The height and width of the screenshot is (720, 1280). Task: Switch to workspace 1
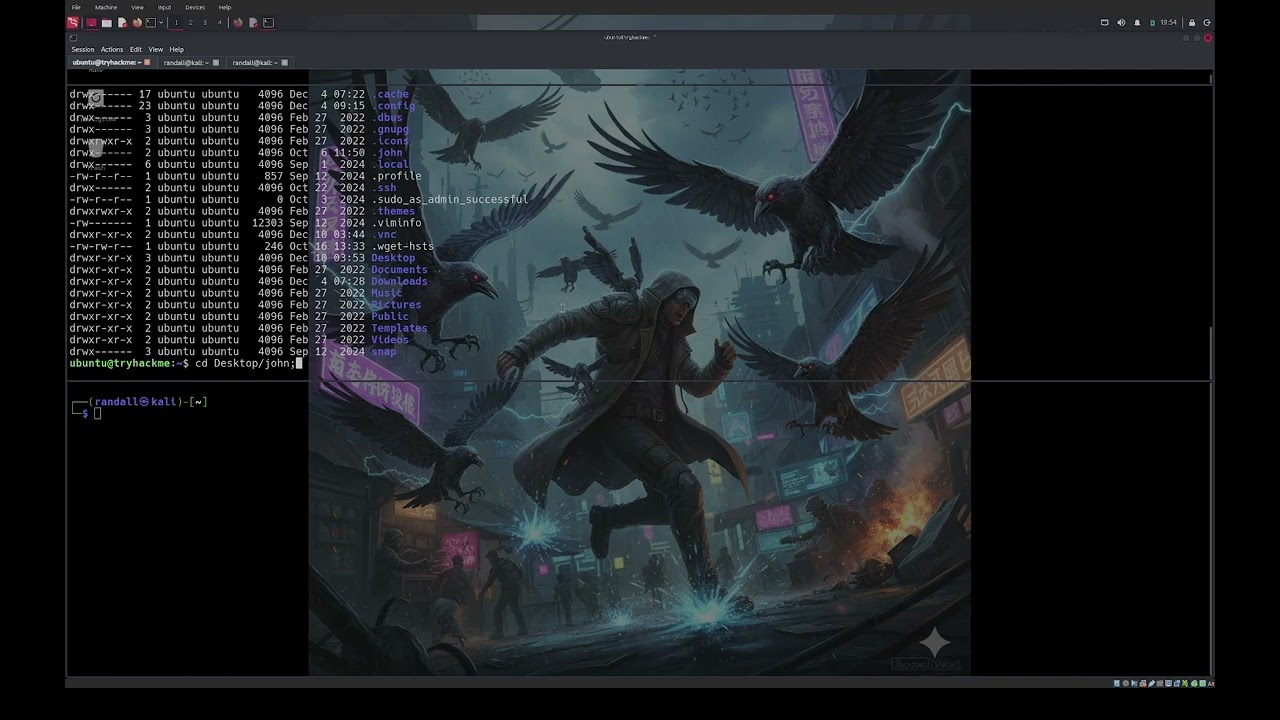pyautogui.click(x=176, y=22)
